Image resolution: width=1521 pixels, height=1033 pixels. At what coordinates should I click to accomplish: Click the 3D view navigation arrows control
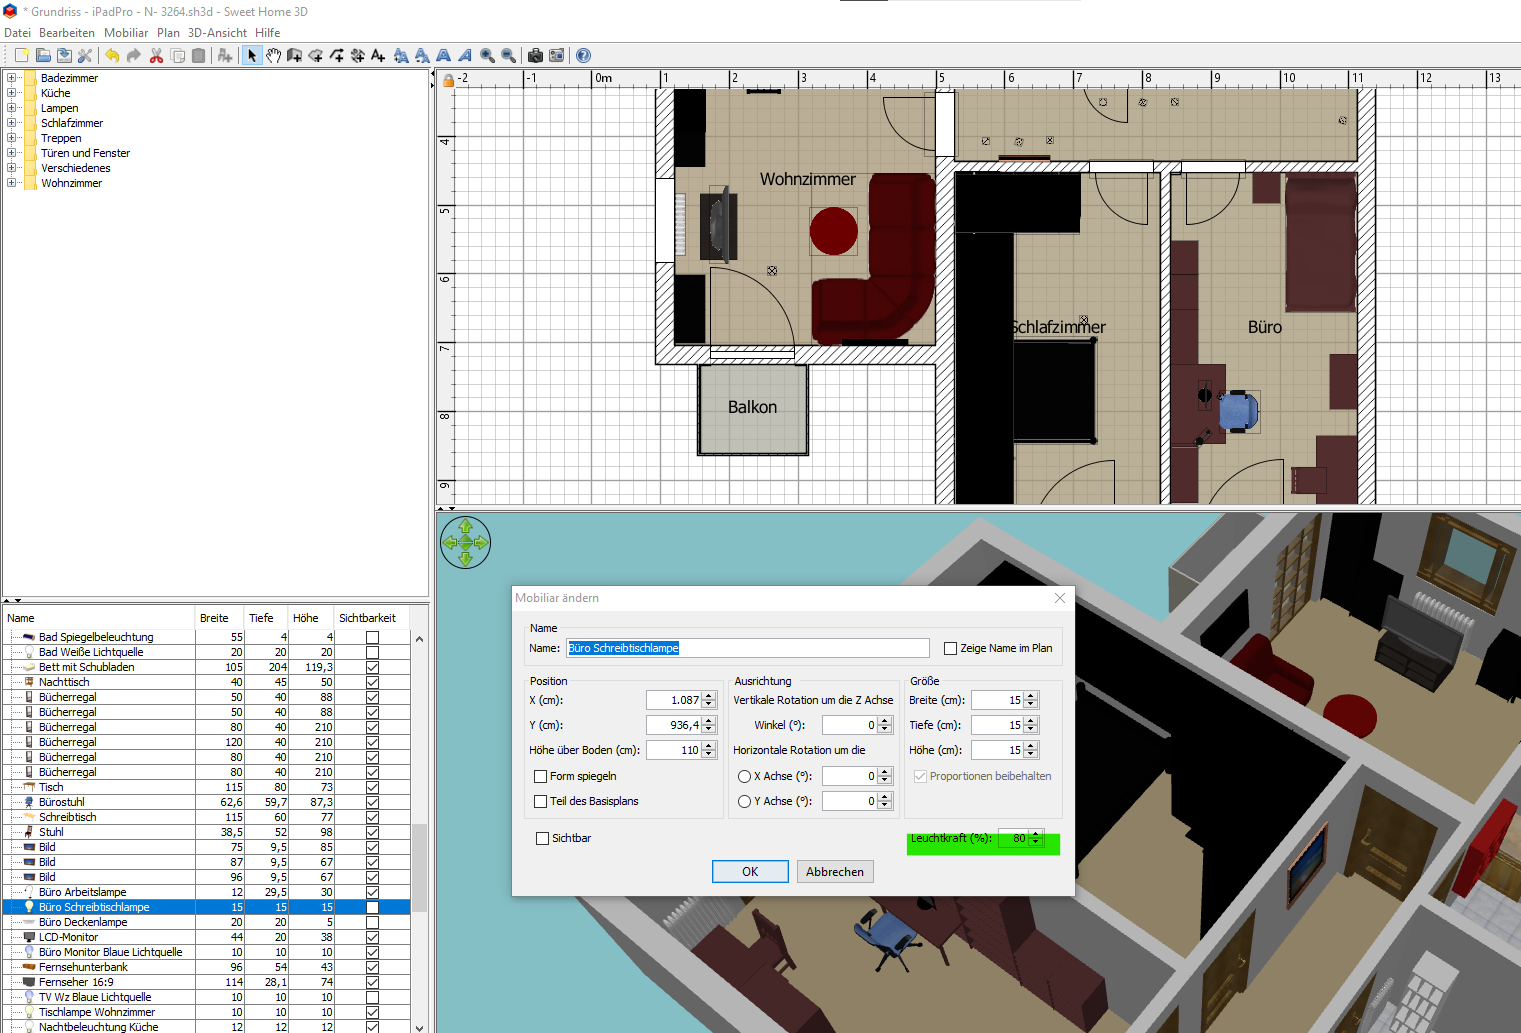(465, 543)
